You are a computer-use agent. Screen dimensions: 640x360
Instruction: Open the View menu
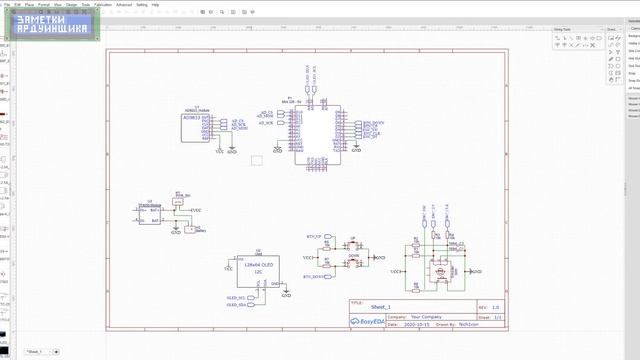tap(58, 5)
